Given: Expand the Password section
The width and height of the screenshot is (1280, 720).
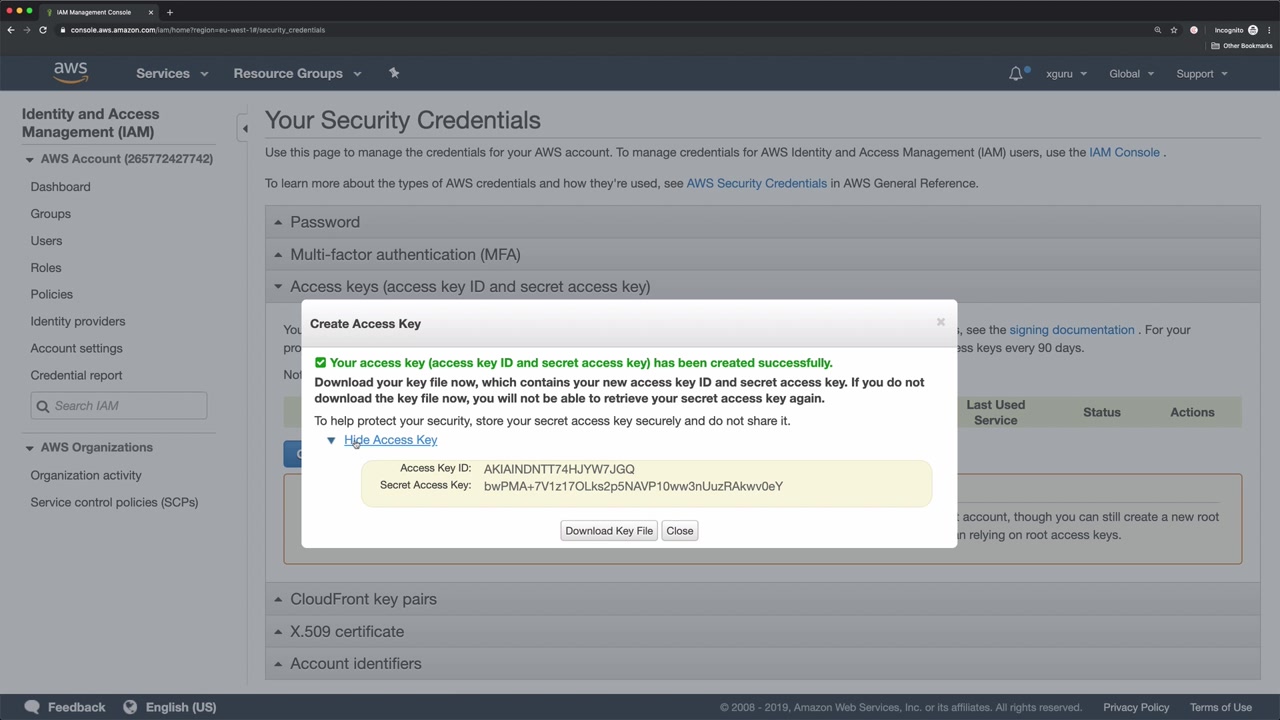Looking at the screenshot, I should pos(324,222).
